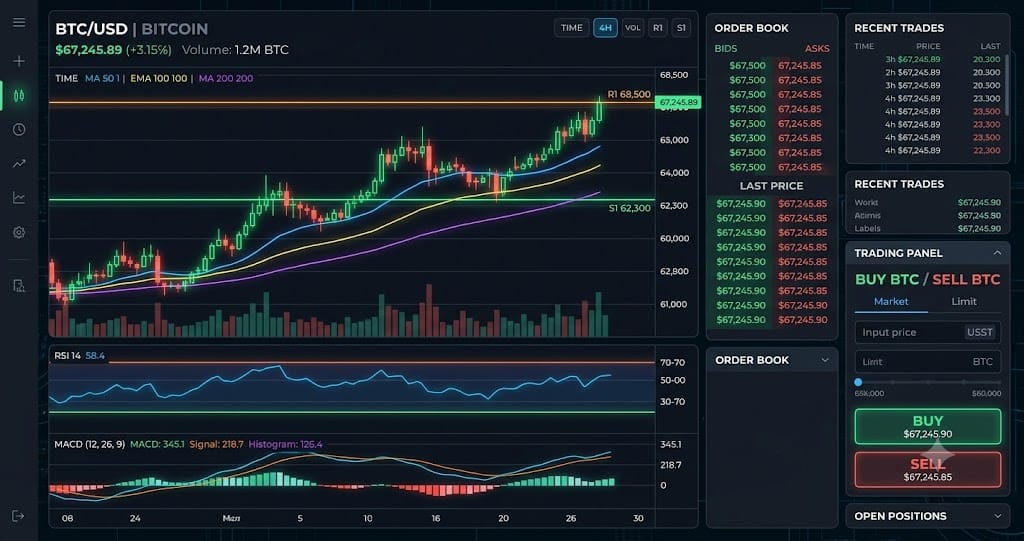Click the BTC/USD pair title
This screenshot has height=541, width=1024.
point(91,29)
